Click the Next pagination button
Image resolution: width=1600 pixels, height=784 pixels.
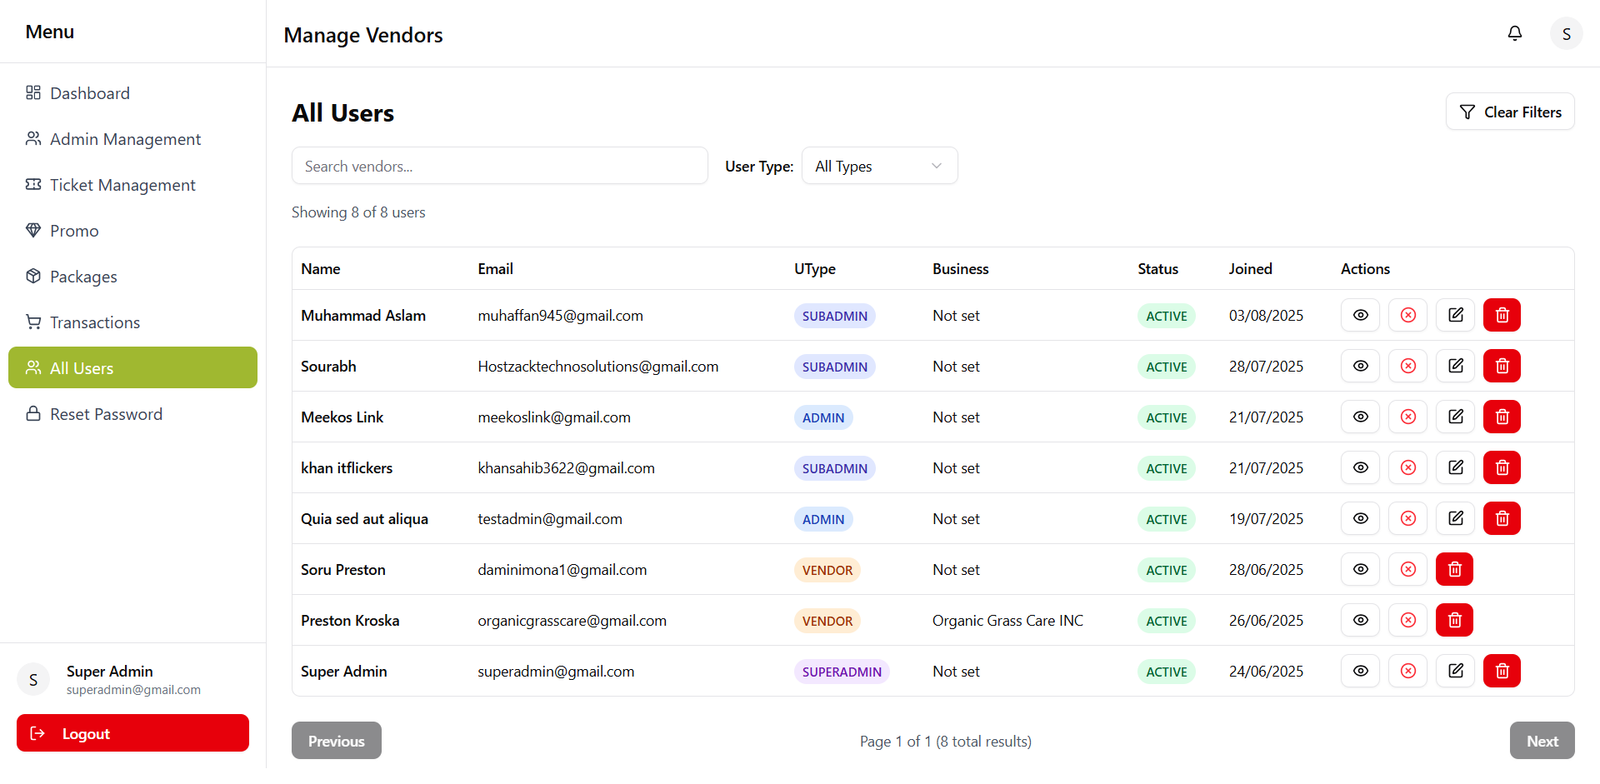coord(1541,741)
